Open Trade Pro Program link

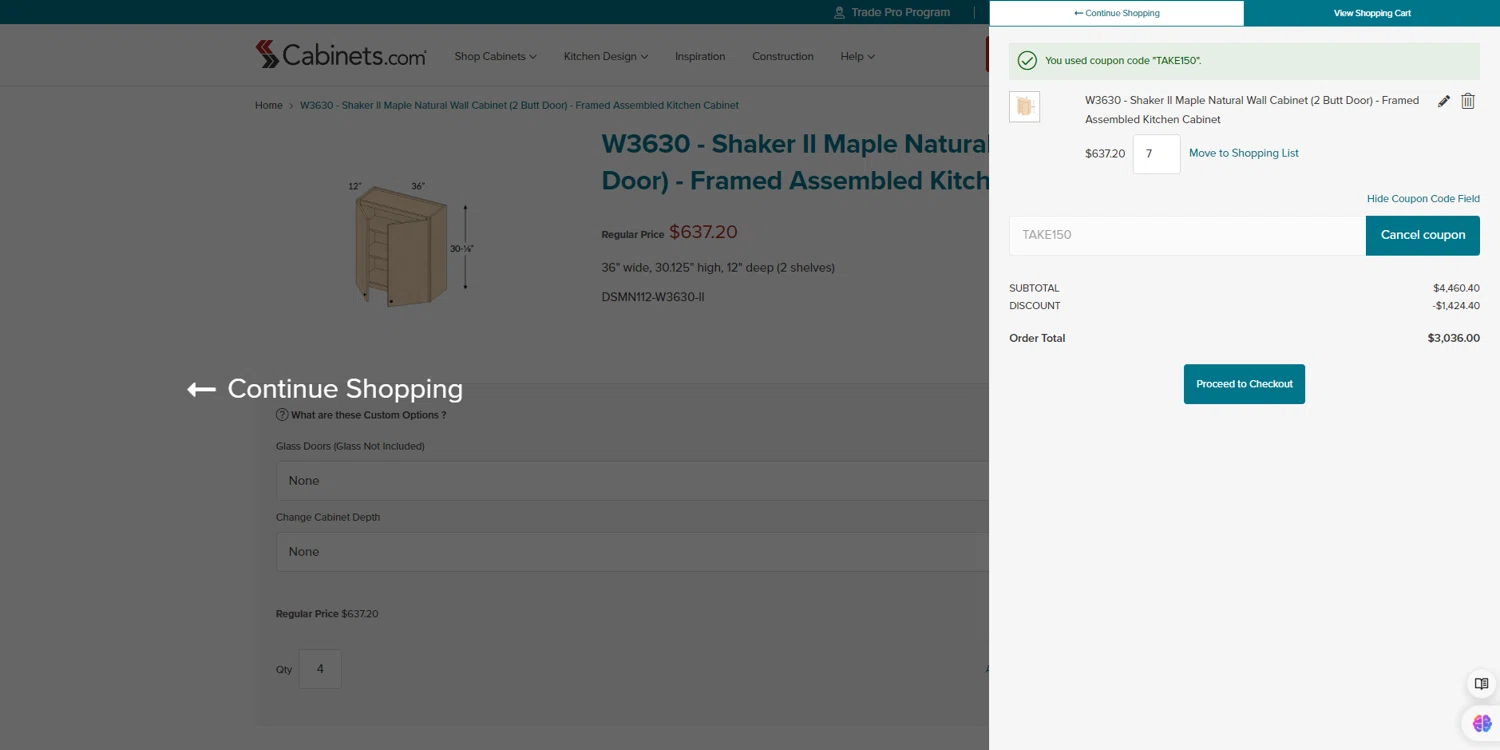[x=900, y=13]
